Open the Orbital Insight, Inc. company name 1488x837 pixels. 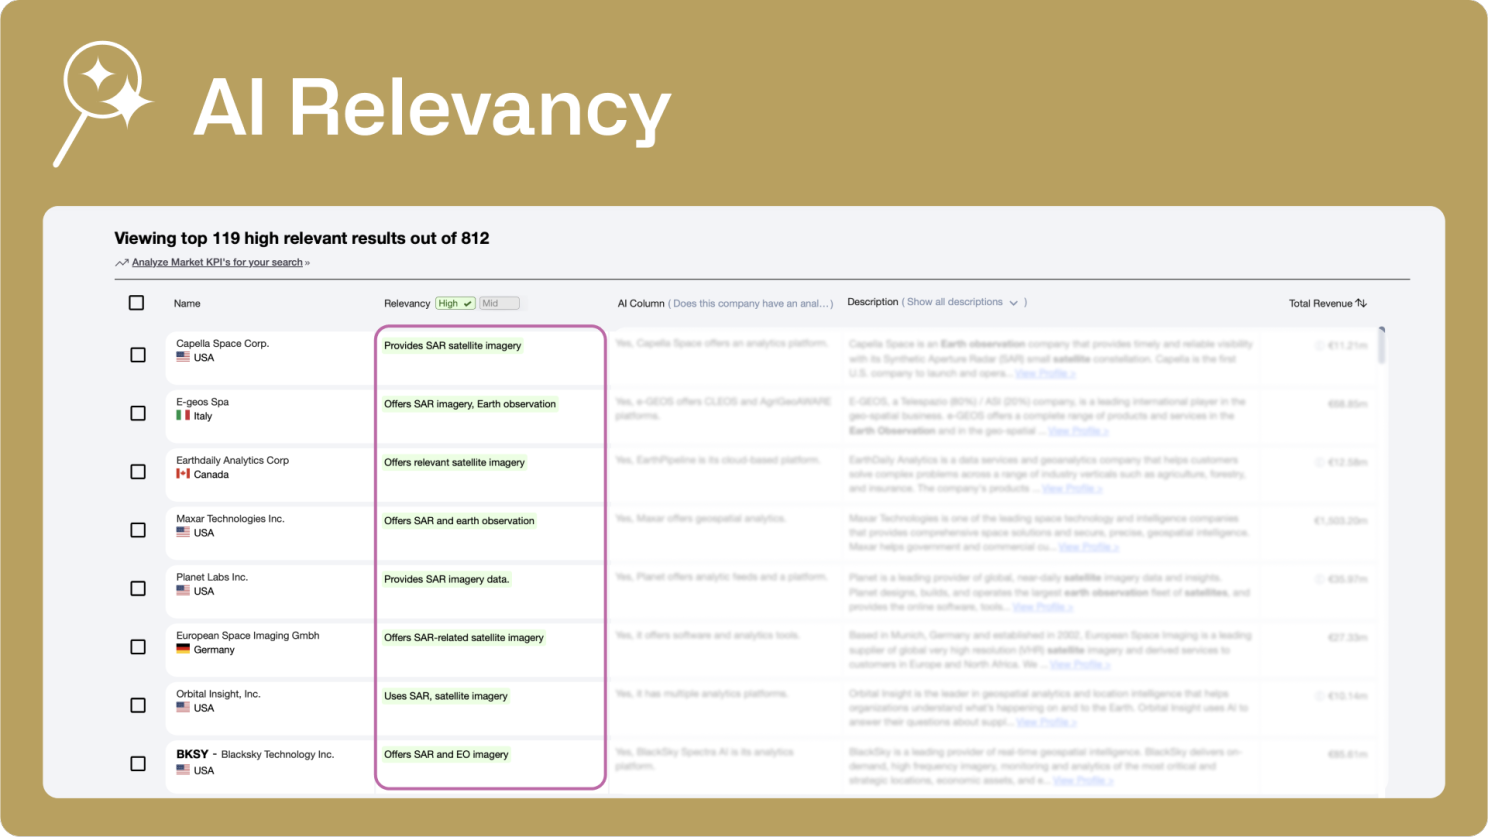pos(218,694)
